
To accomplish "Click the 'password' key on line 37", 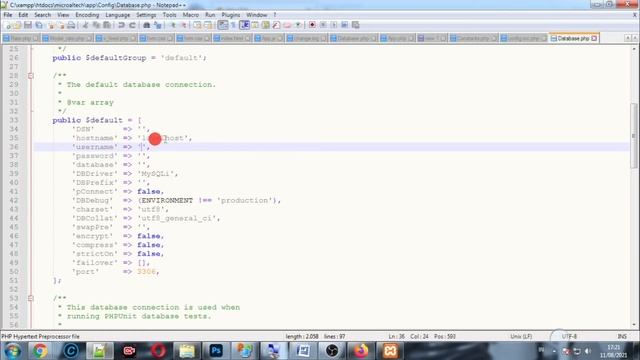I will pos(95,156).
